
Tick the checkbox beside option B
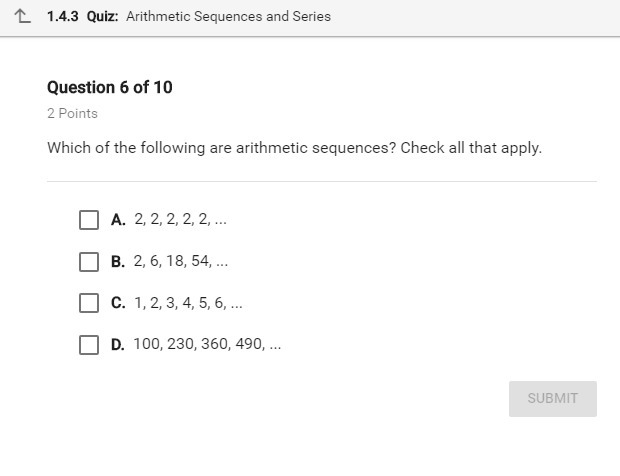pyautogui.click(x=89, y=261)
